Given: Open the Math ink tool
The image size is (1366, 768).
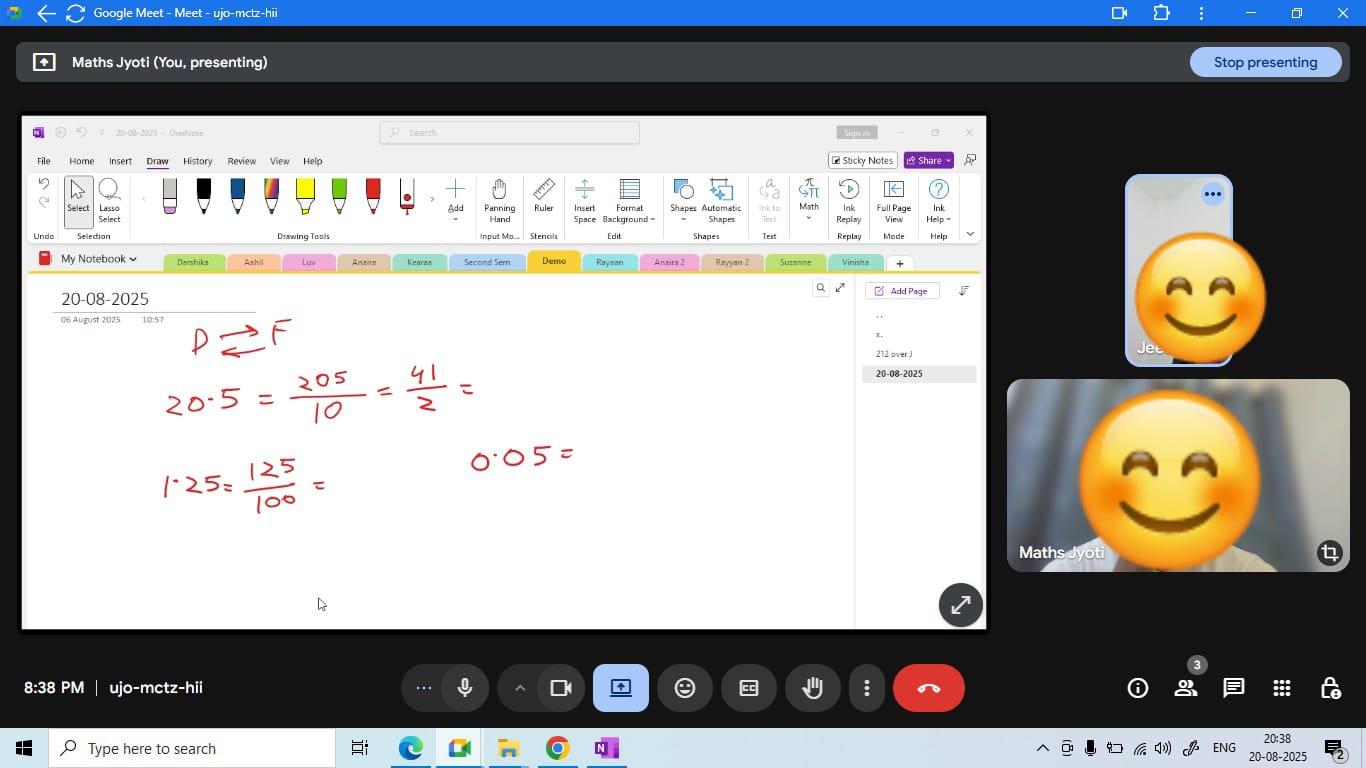Looking at the screenshot, I should tap(808, 196).
